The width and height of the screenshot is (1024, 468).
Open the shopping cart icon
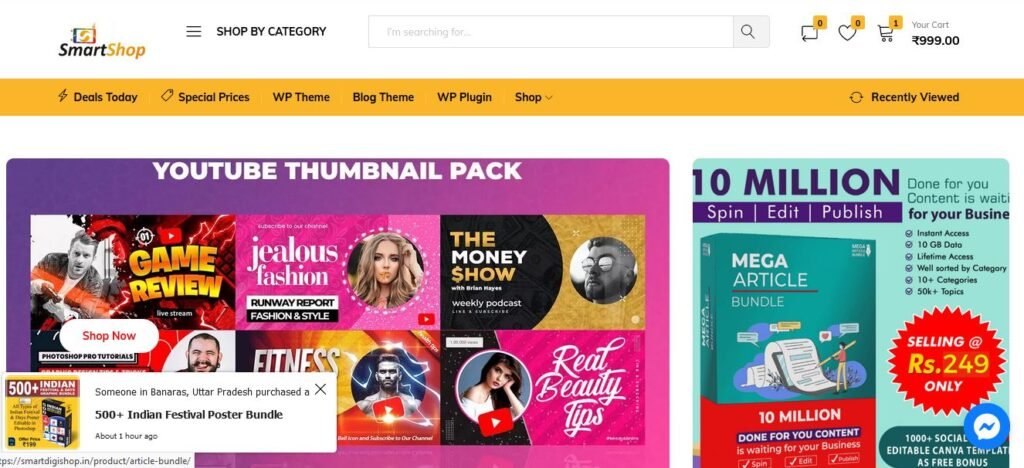point(885,33)
